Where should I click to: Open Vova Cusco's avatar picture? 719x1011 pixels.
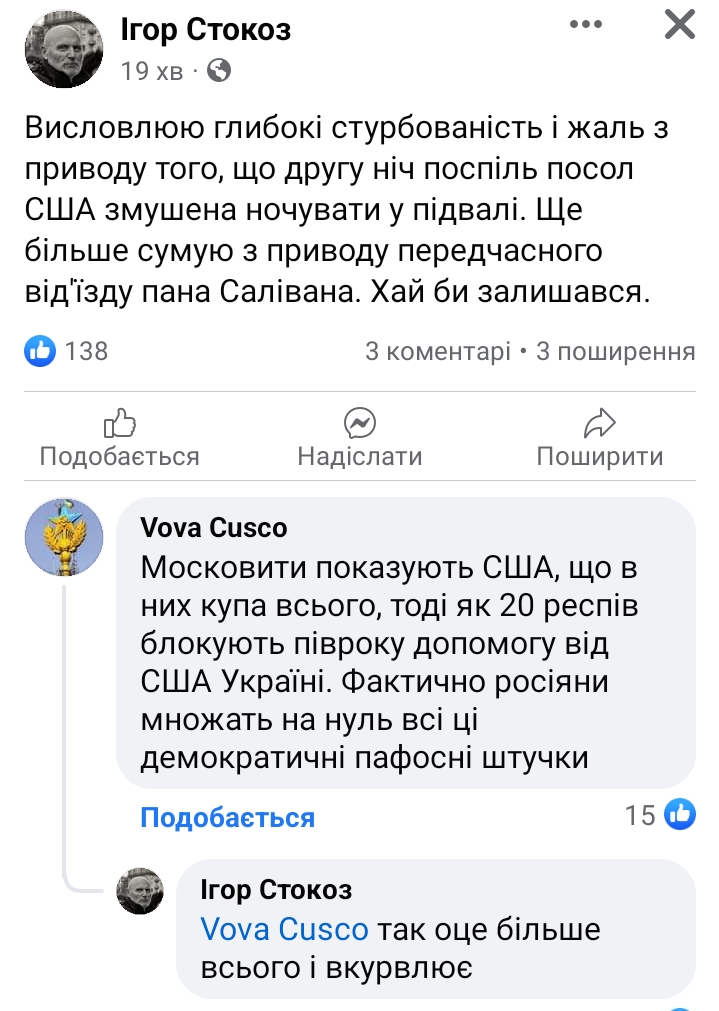tap(64, 537)
